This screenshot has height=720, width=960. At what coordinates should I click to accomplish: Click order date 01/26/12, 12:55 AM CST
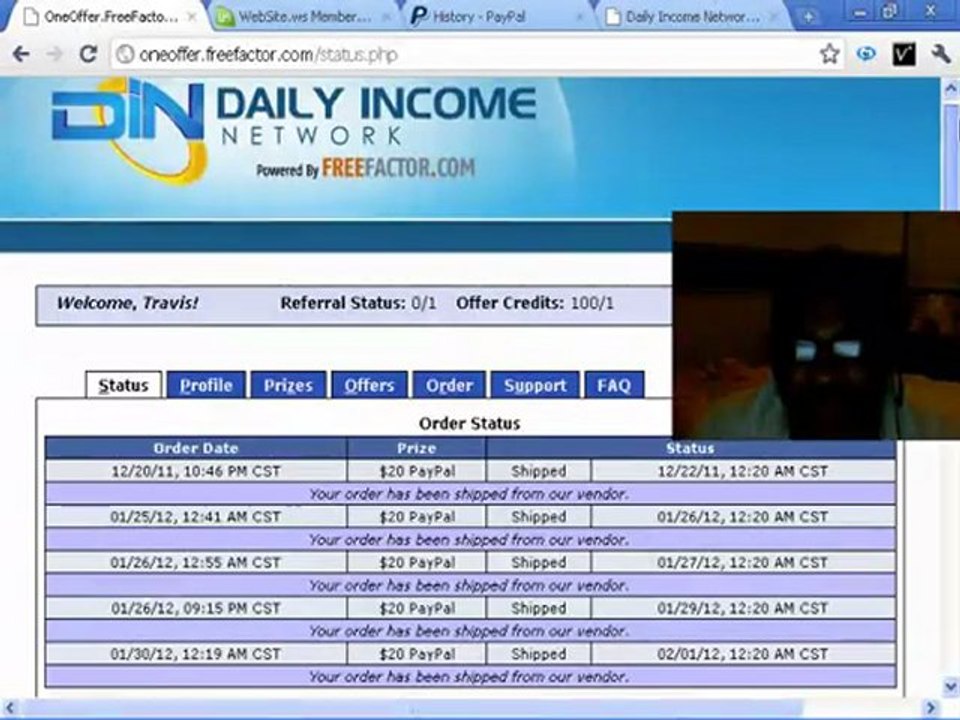point(196,562)
